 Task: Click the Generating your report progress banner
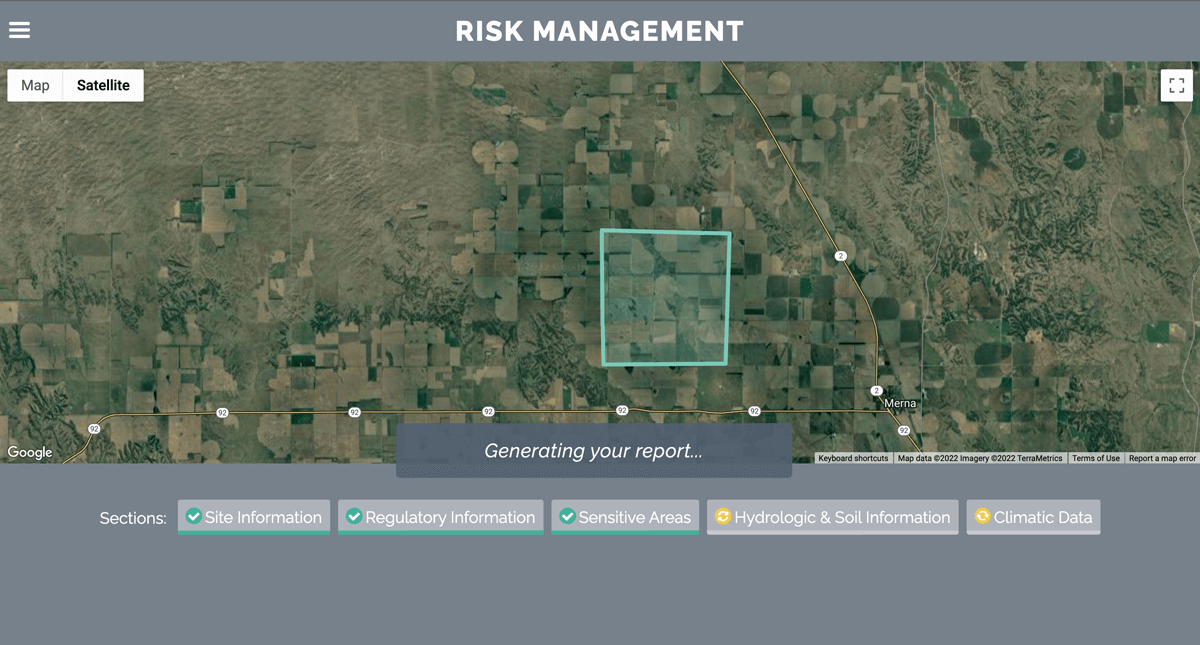[x=595, y=451]
